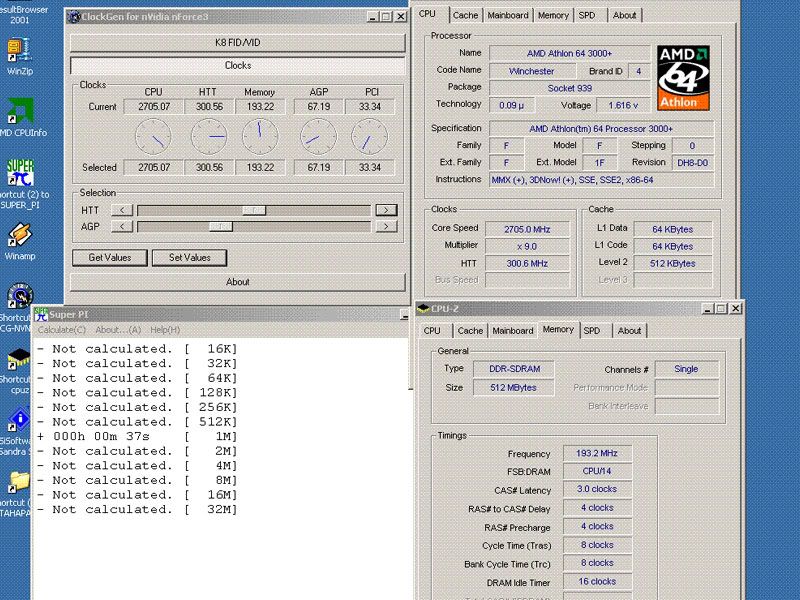800x600 pixels.
Task: Open the ClockGen CG-NVN desktop shortcut
Action: click(x=20, y=297)
